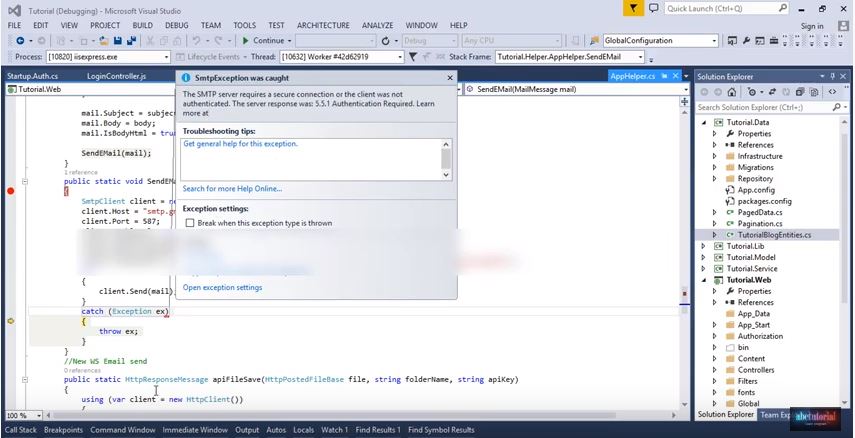Click the Continue debugging button
855x438 pixels.
263,41
